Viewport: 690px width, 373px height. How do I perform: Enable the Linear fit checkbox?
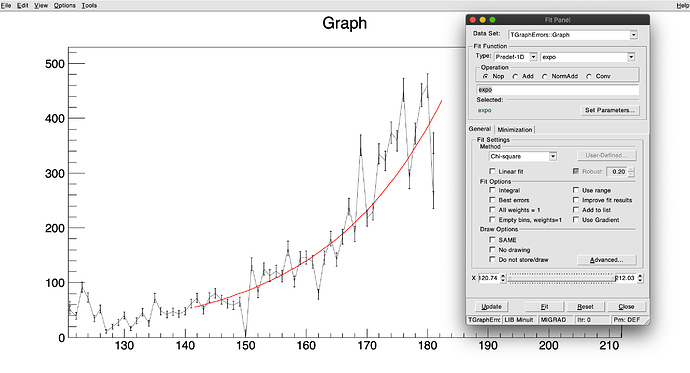[x=492, y=171]
